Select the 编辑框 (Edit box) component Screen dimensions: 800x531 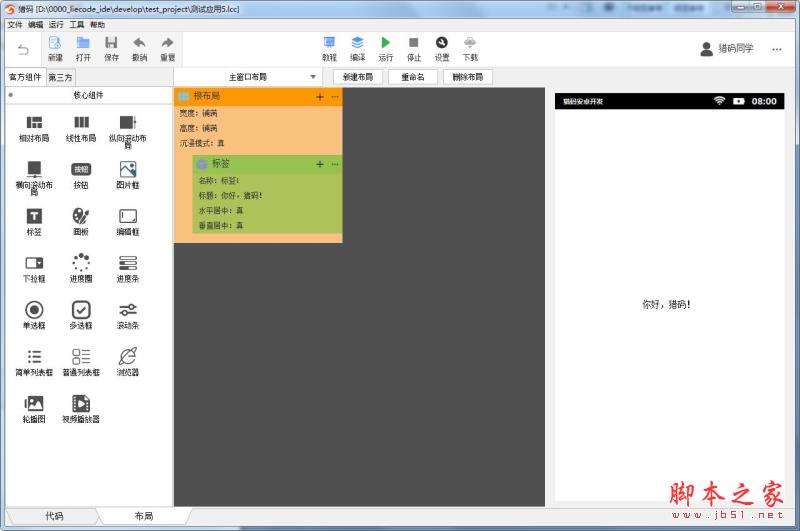(128, 221)
